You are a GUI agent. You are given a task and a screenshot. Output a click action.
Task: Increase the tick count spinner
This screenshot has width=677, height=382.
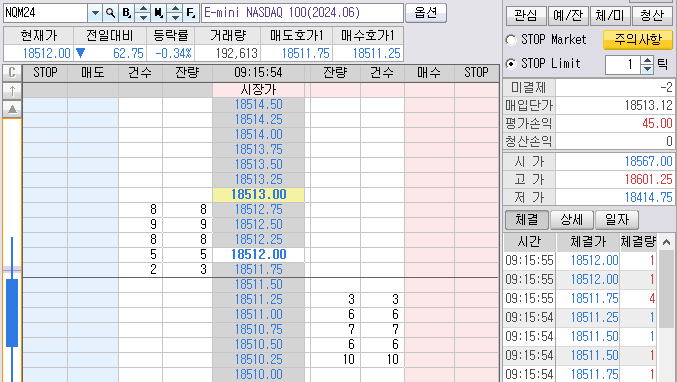pos(647,60)
